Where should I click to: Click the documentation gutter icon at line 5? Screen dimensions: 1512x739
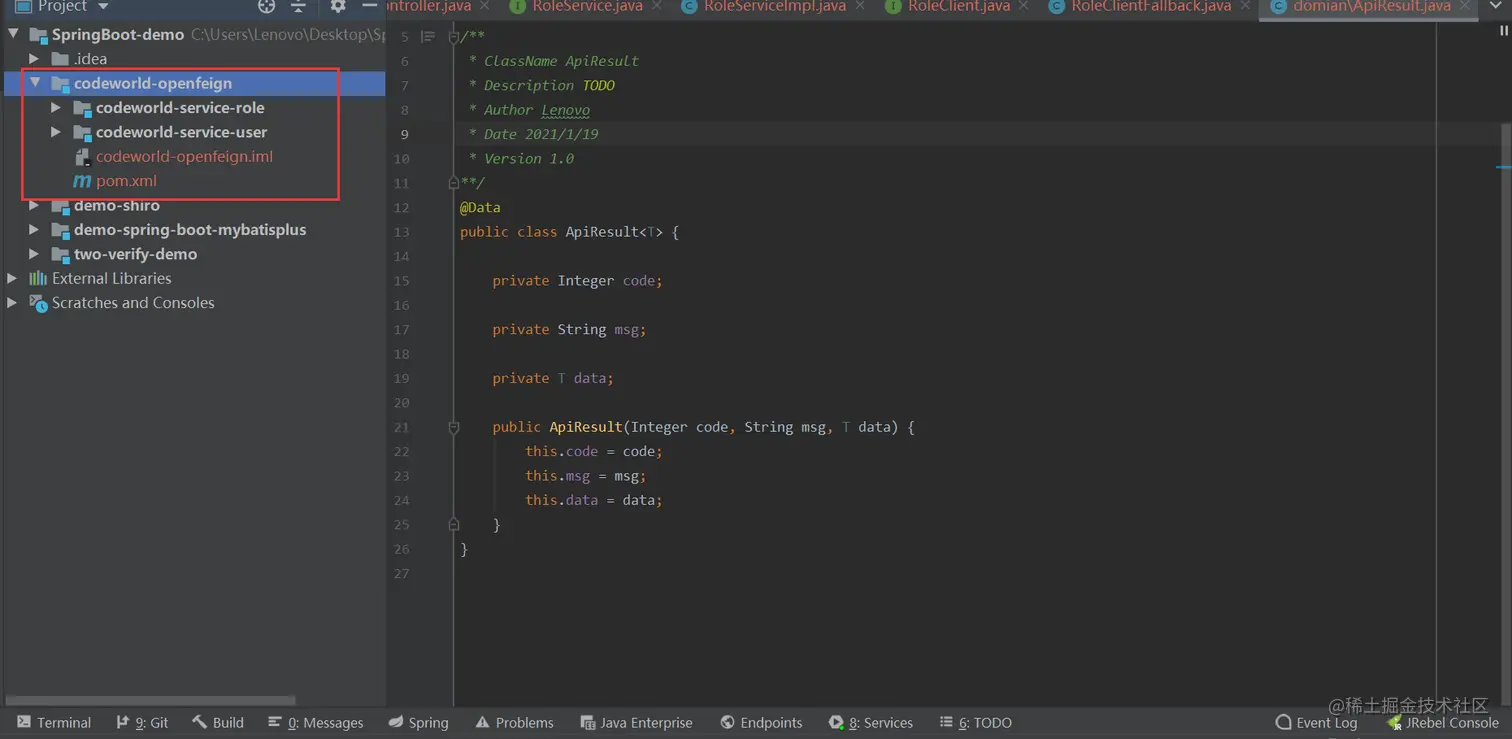click(427, 37)
